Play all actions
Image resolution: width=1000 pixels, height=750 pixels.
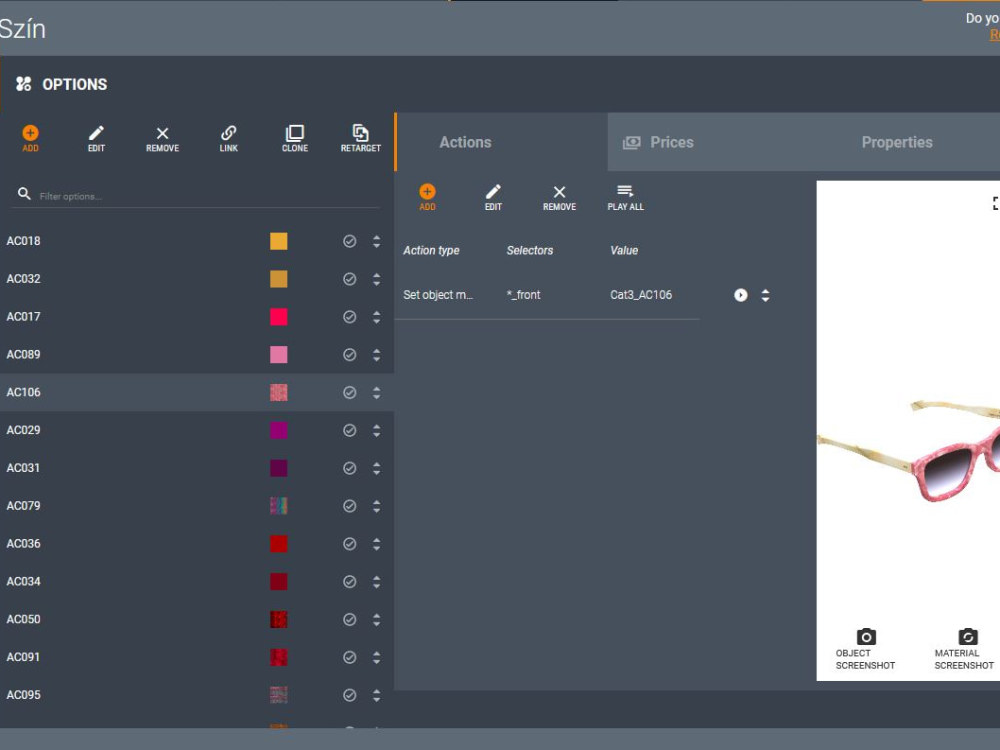point(626,197)
